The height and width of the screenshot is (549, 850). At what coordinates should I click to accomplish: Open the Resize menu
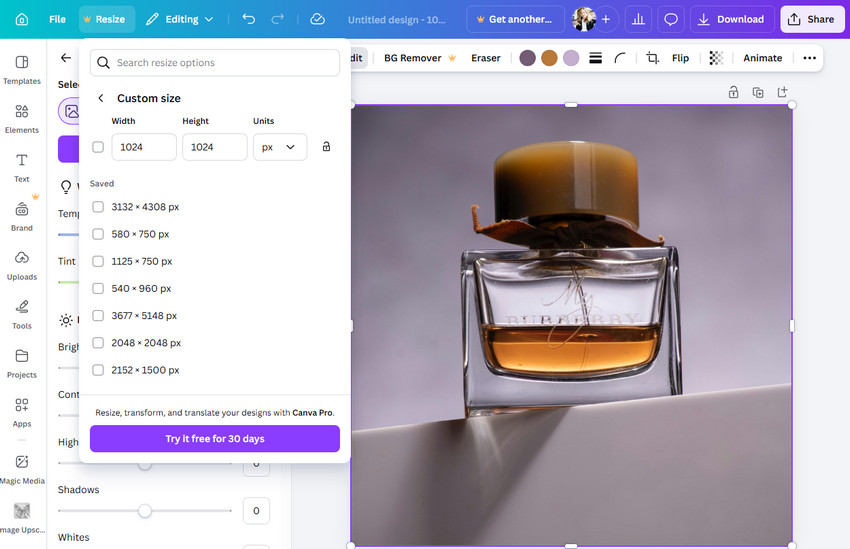[107, 20]
